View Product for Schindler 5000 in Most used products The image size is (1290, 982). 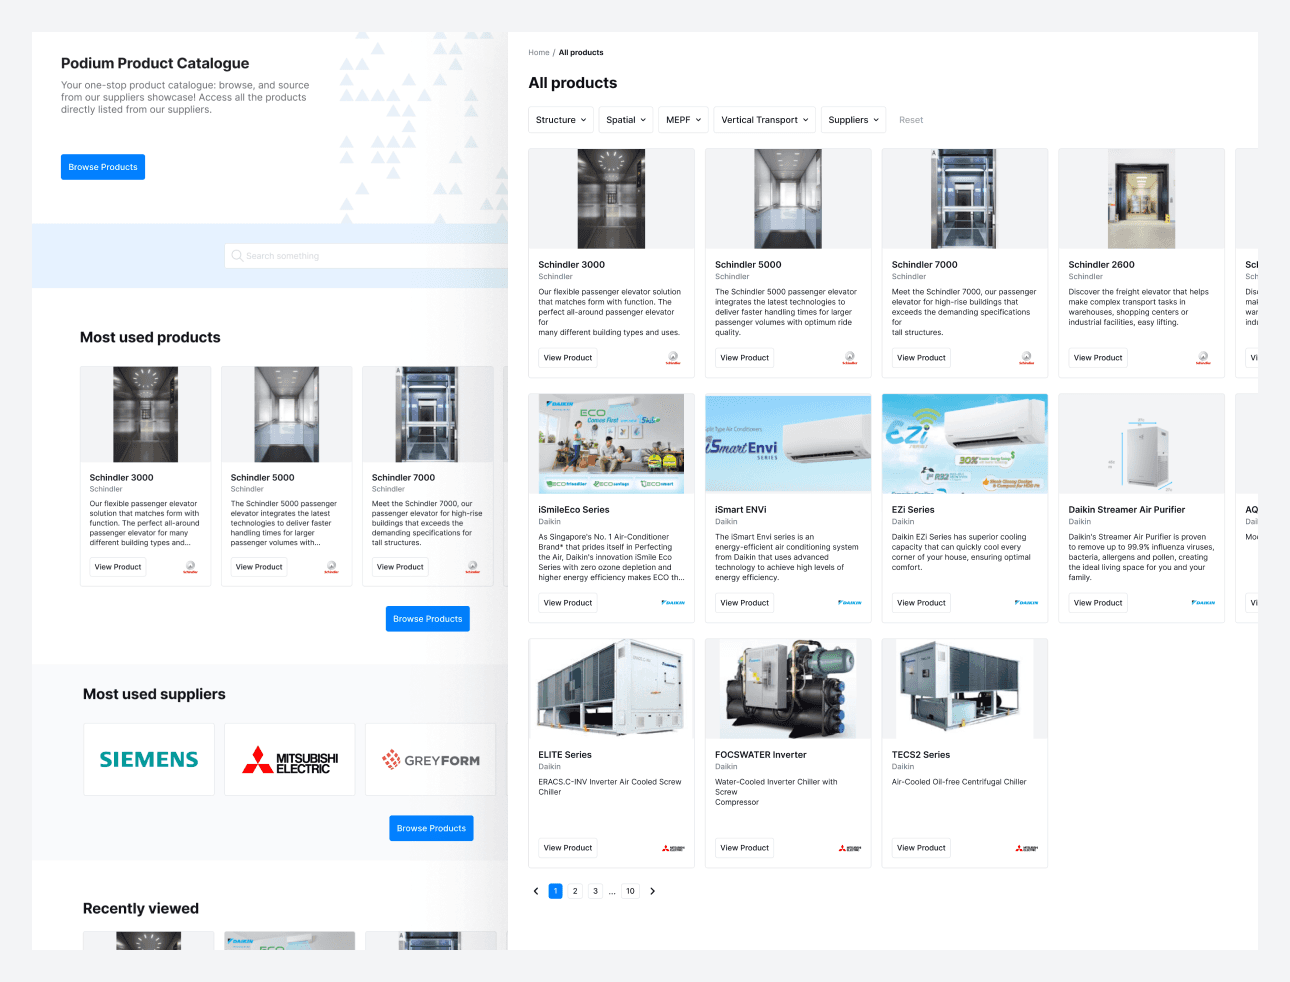(259, 567)
